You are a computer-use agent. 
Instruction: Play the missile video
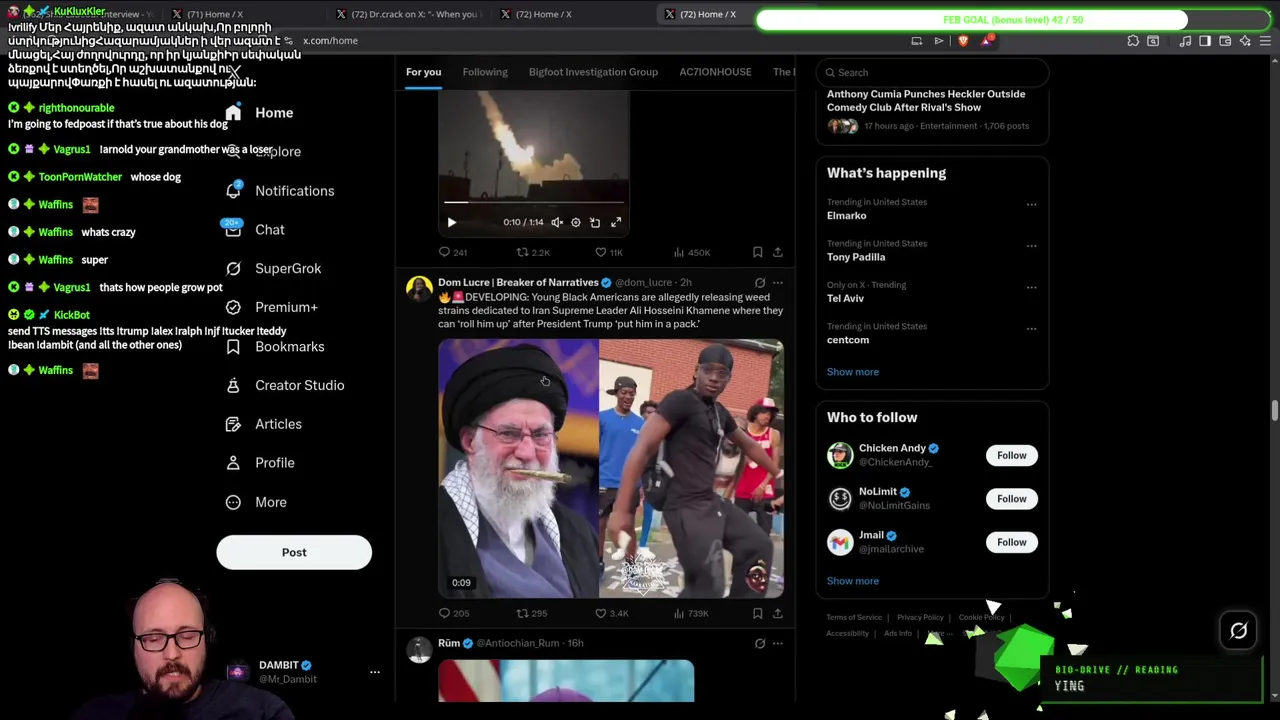pos(451,222)
